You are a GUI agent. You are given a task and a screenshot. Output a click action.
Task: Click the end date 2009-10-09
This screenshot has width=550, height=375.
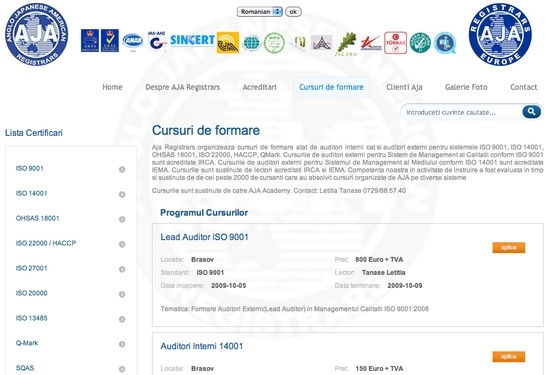click(405, 286)
